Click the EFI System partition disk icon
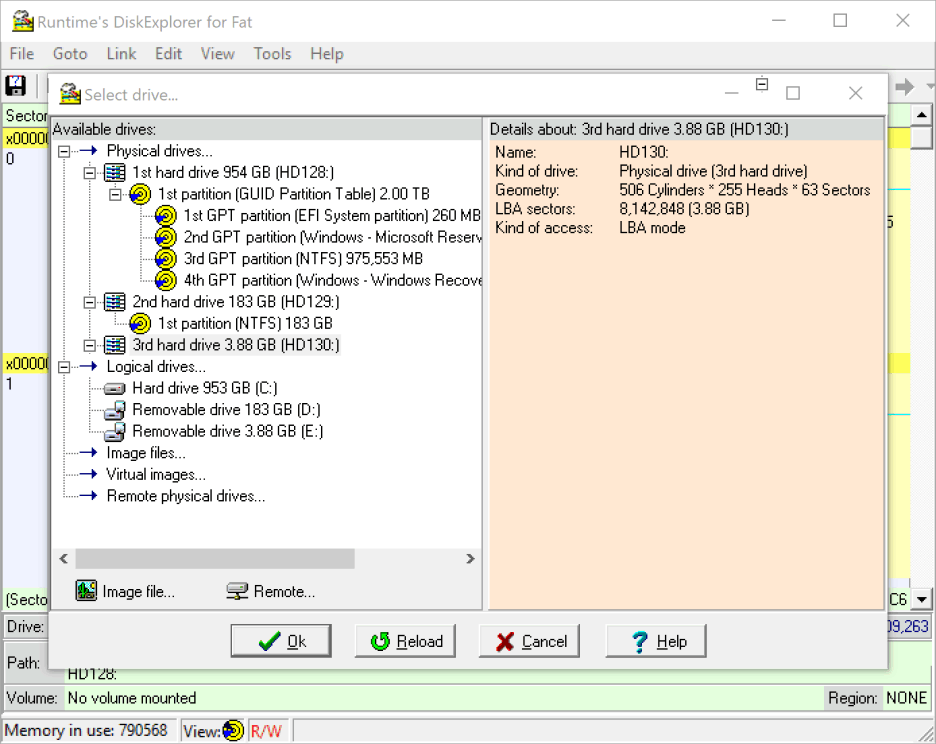 pos(167,216)
